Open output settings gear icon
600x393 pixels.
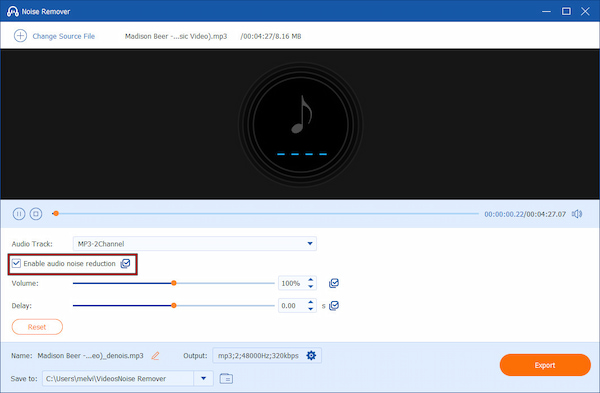tap(311, 355)
